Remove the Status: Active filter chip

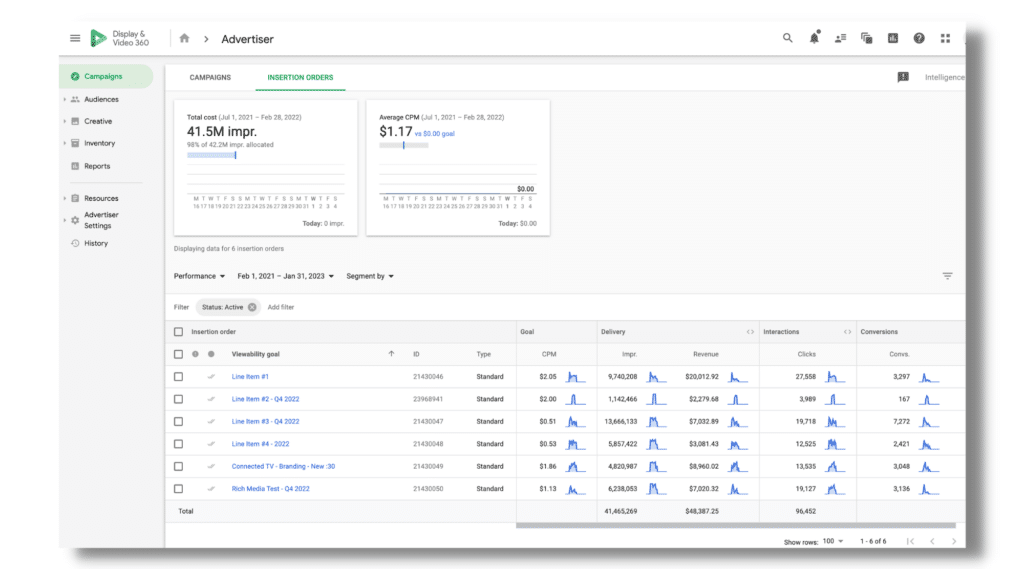pyautogui.click(x=252, y=307)
